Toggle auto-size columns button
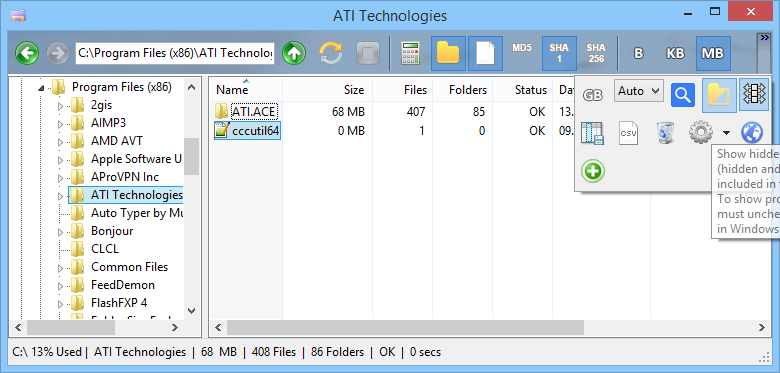 click(754, 94)
